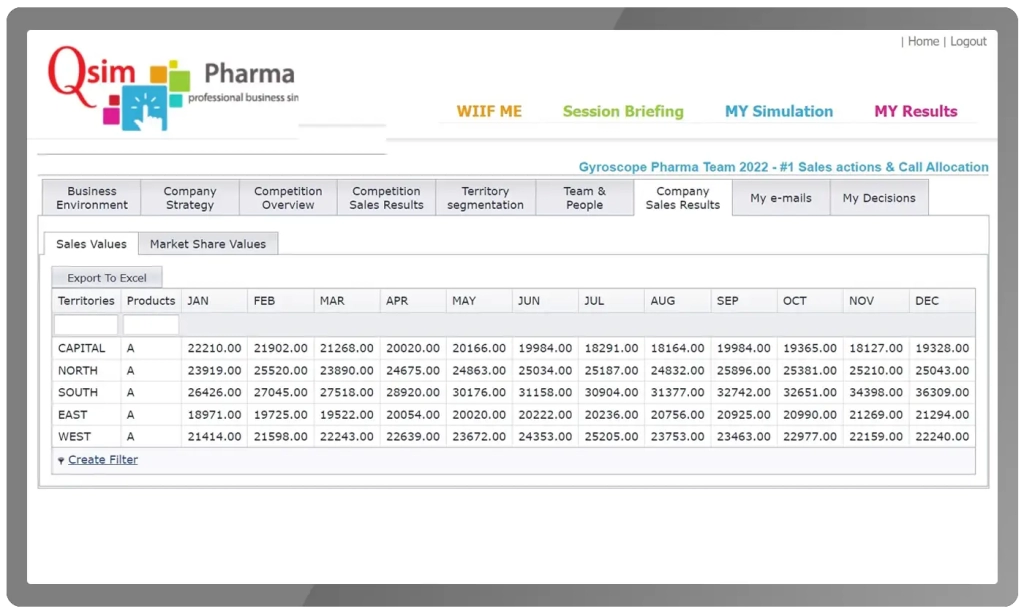
Task: Click the Logout link
Action: click(x=968, y=42)
